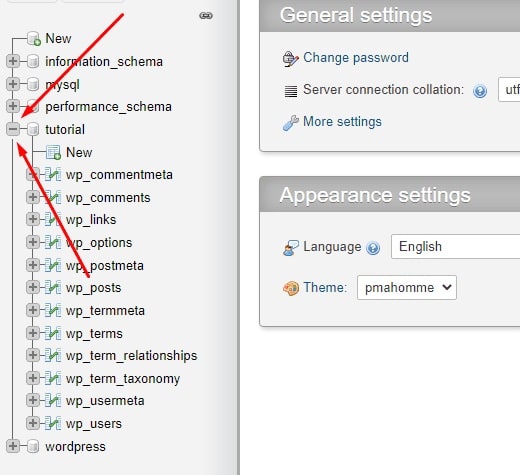Open the help icon beside Server connection collation

[x=480, y=91]
